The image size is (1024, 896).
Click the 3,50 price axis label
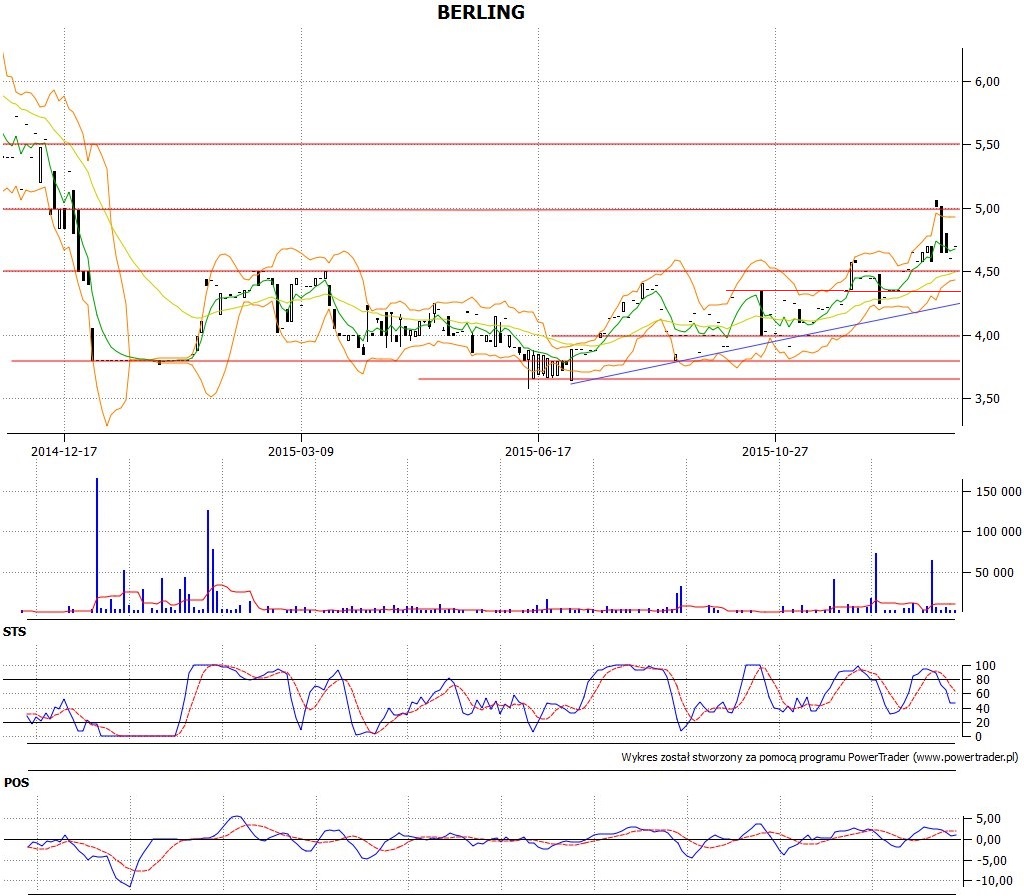(987, 399)
